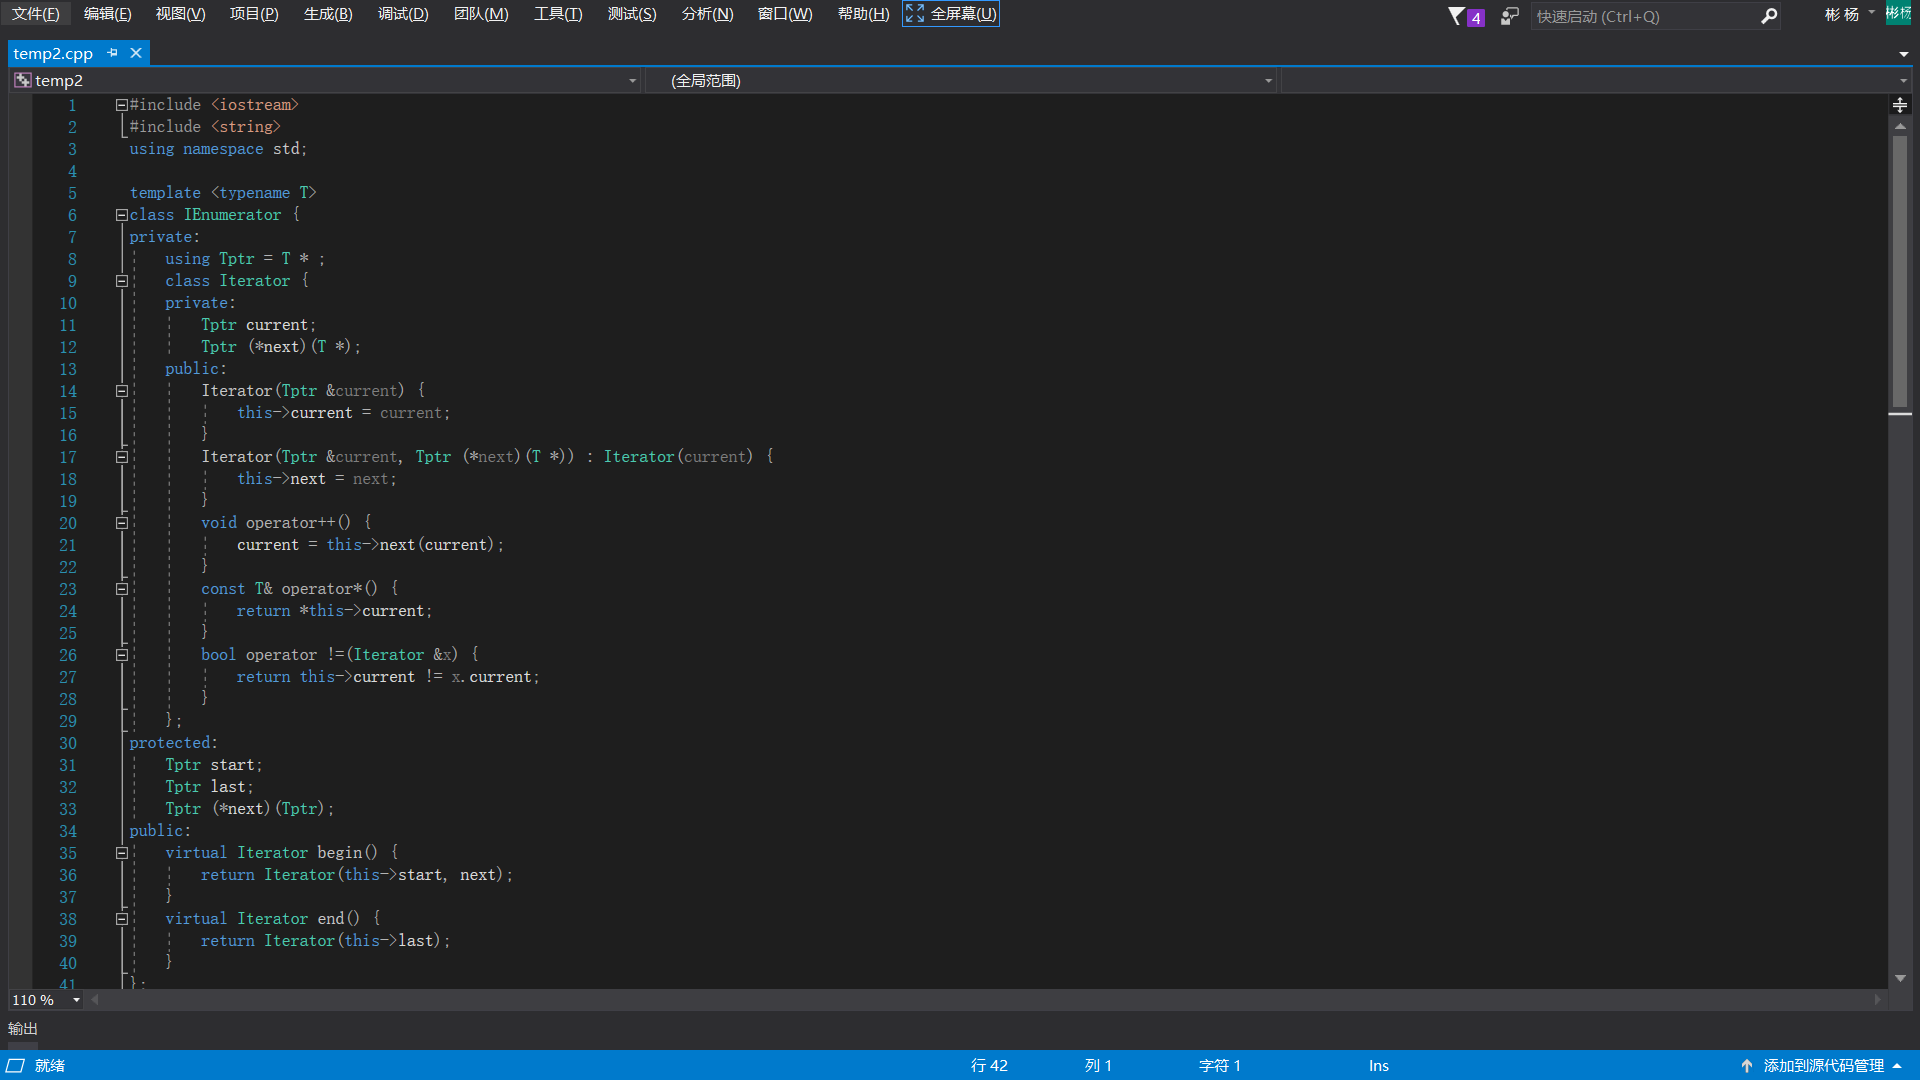This screenshot has height=1080, width=1920.
Task: Open the 生成(B) menu
Action: click(x=328, y=14)
